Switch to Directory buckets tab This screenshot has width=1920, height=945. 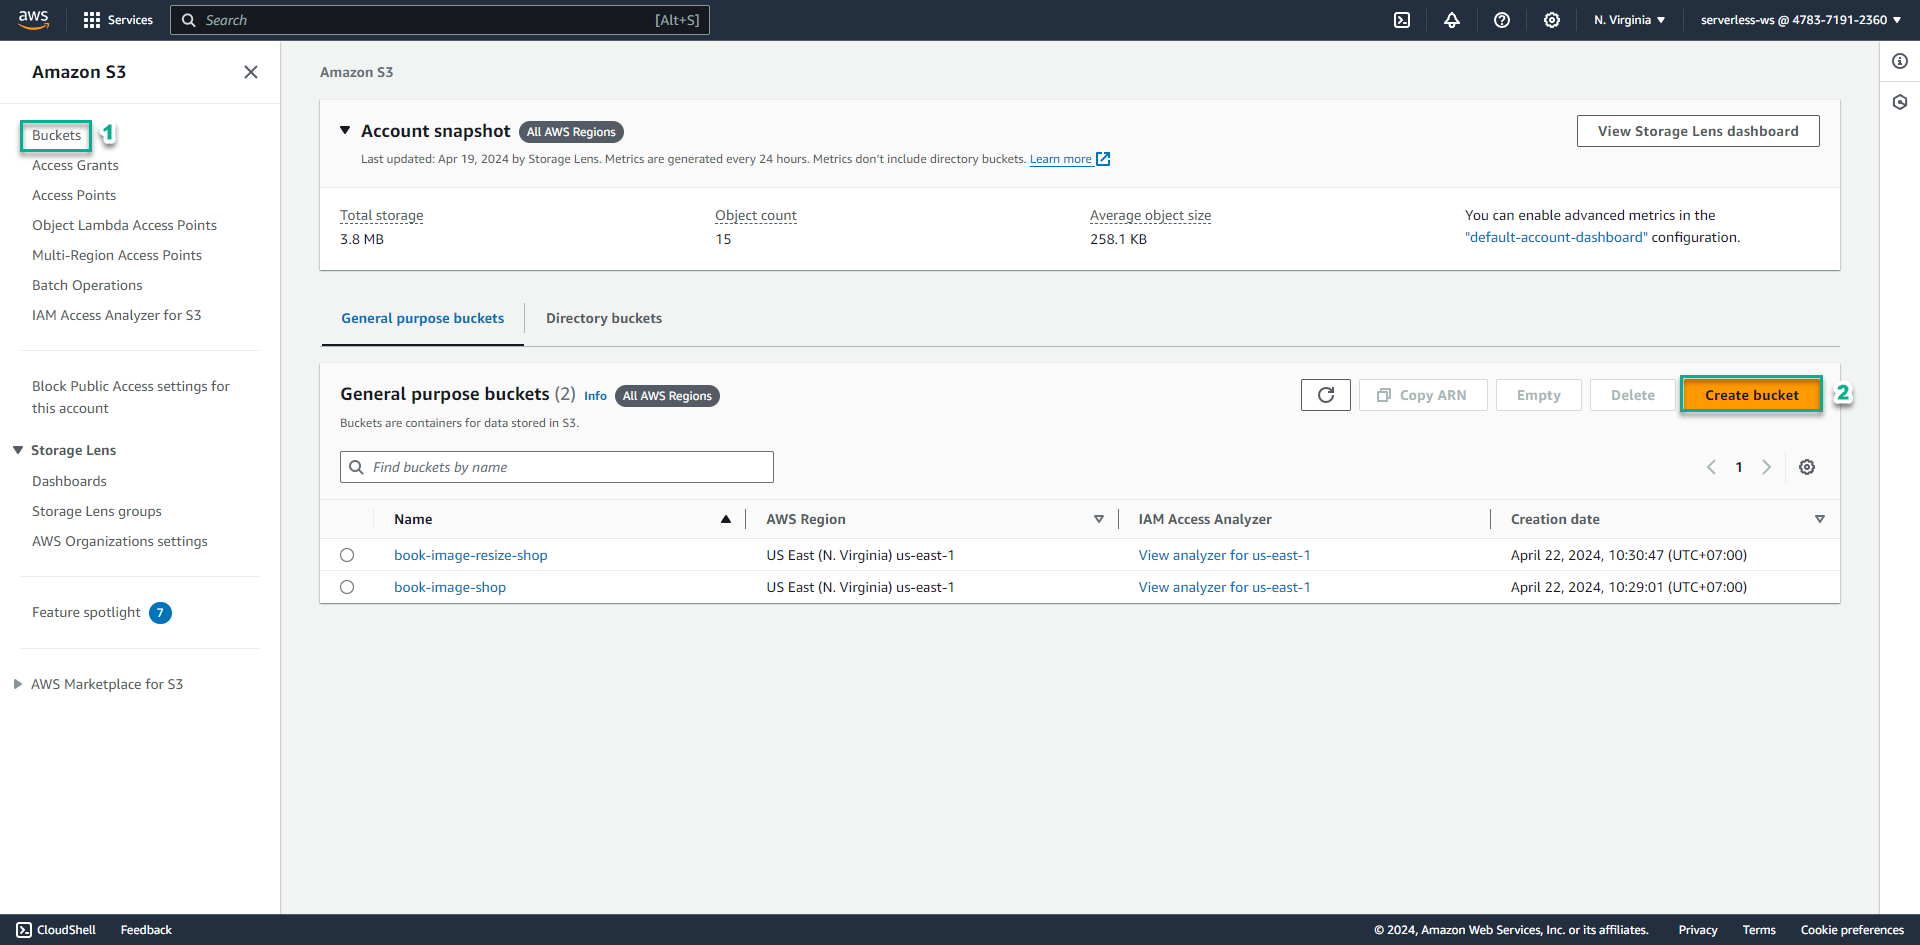[604, 318]
